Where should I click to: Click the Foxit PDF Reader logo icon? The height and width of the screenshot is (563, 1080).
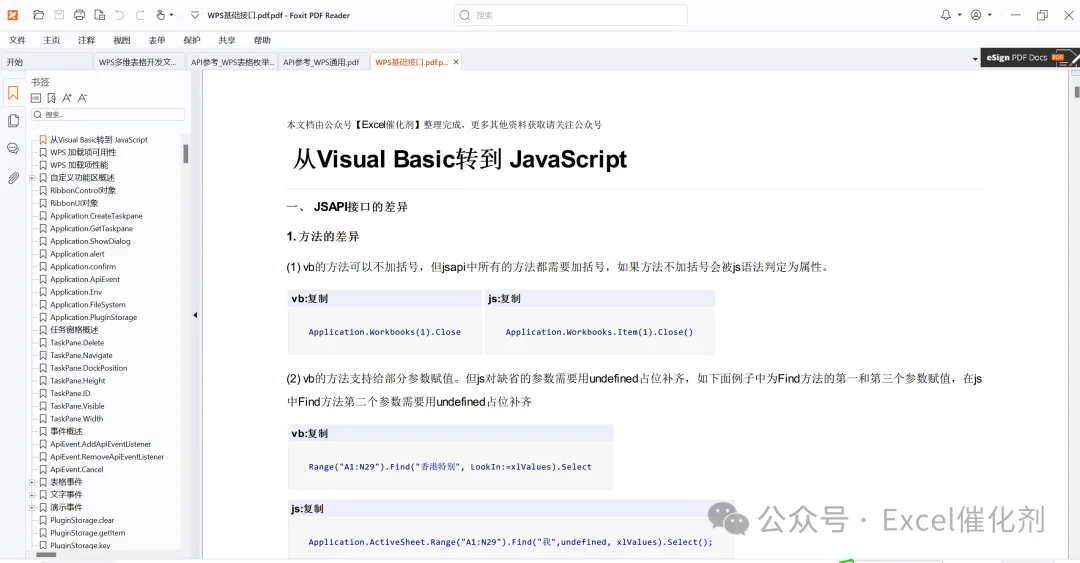tap(12, 14)
